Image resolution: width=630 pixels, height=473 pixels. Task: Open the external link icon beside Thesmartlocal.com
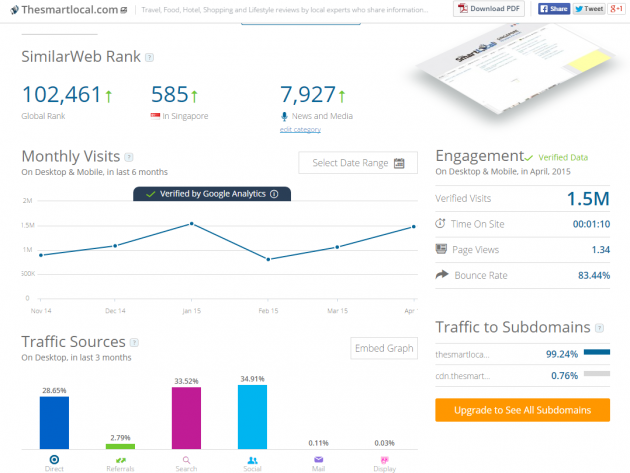pyautogui.click(x=123, y=10)
